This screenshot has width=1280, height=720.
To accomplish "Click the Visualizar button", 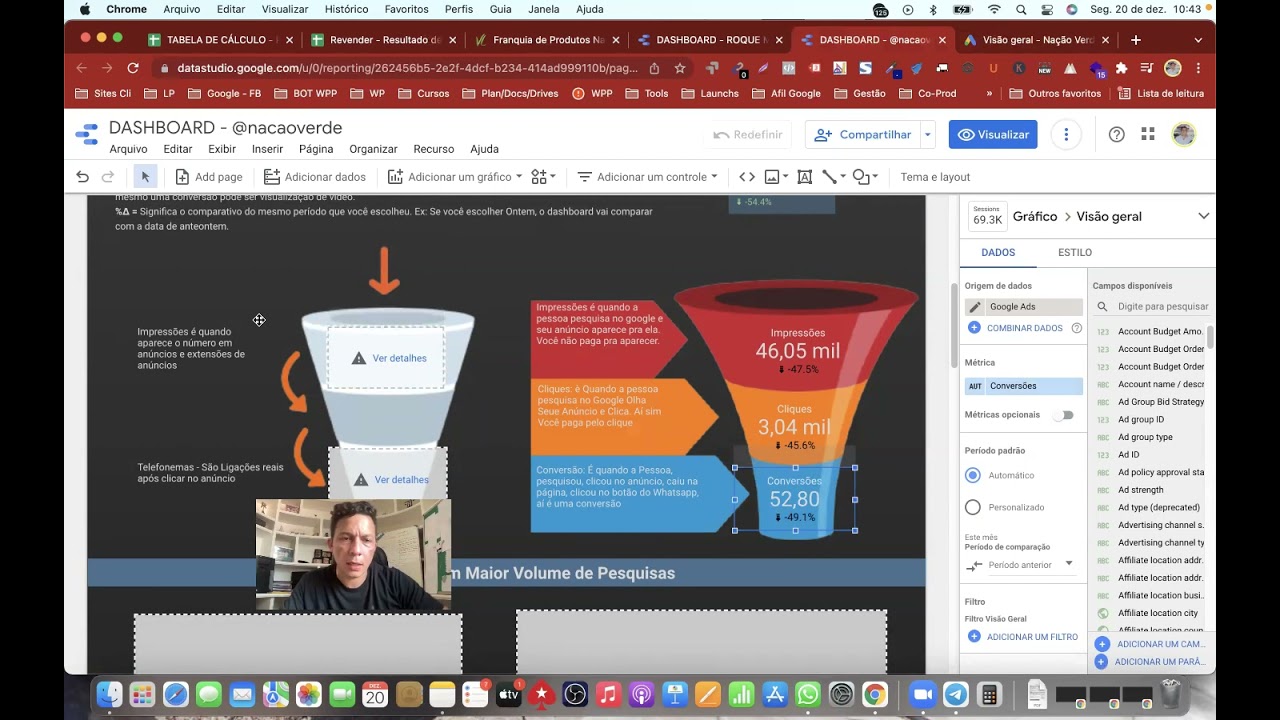I will (x=993, y=134).
